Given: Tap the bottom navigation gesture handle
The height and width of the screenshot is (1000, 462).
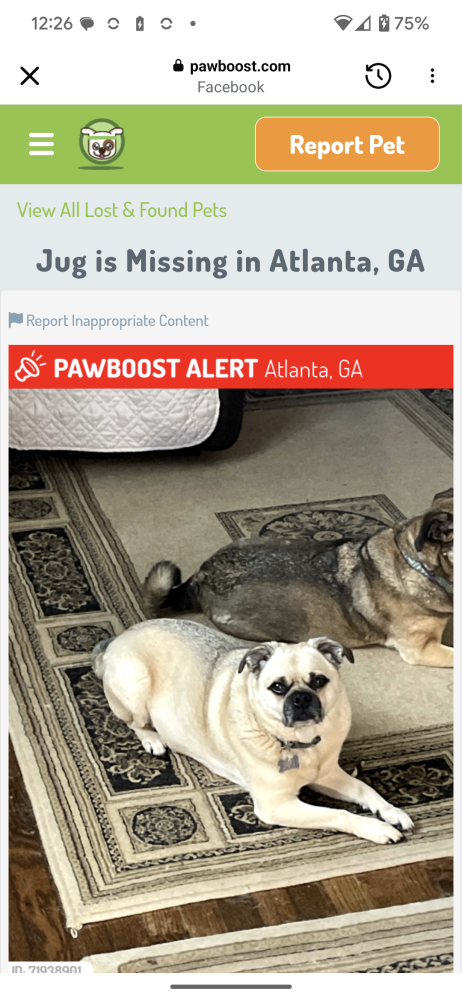Looking at the screenshot, I should (x=231, y=987).
